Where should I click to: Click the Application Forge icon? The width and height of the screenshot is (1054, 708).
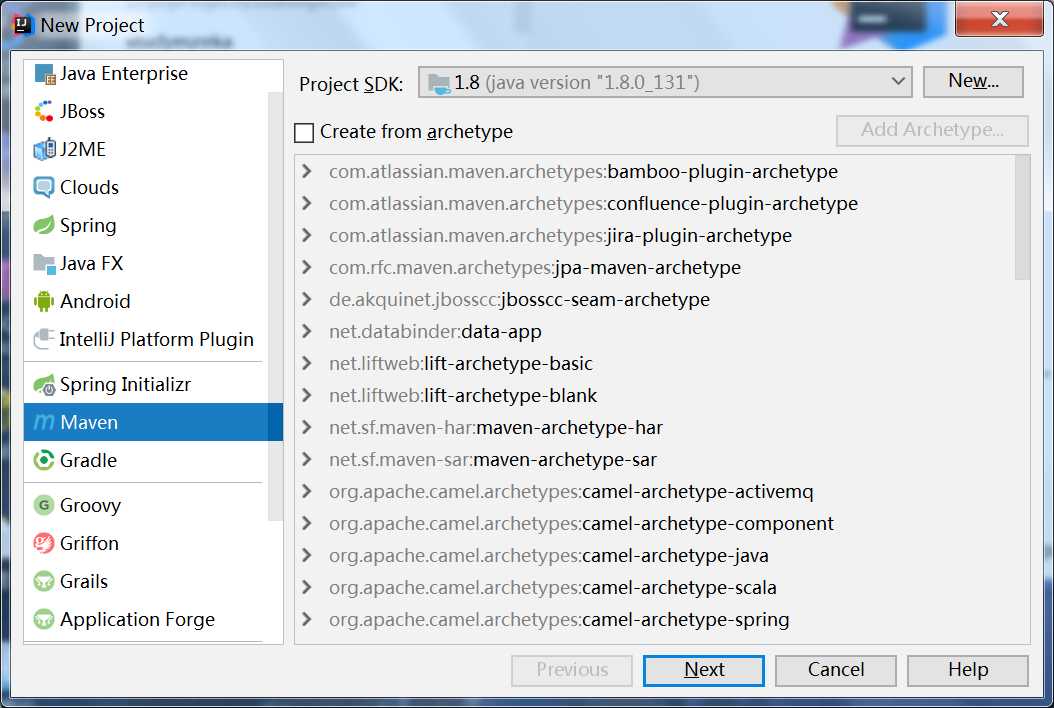point(44,619)
